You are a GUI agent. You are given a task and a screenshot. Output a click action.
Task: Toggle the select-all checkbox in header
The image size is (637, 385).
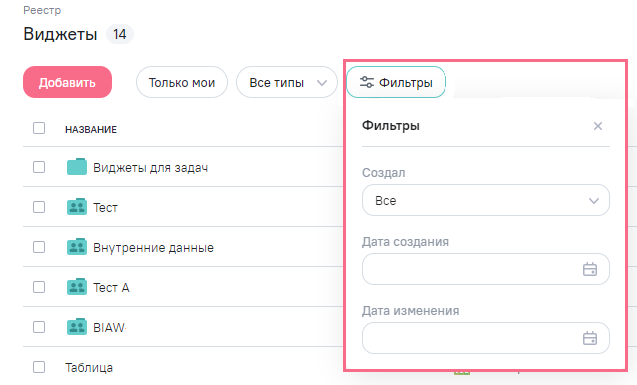click(39, 128)
